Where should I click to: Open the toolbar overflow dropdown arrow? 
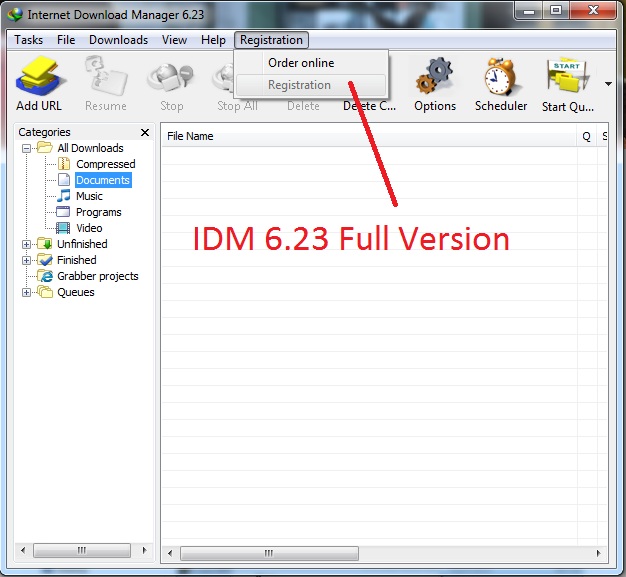(x=608, y=84)
